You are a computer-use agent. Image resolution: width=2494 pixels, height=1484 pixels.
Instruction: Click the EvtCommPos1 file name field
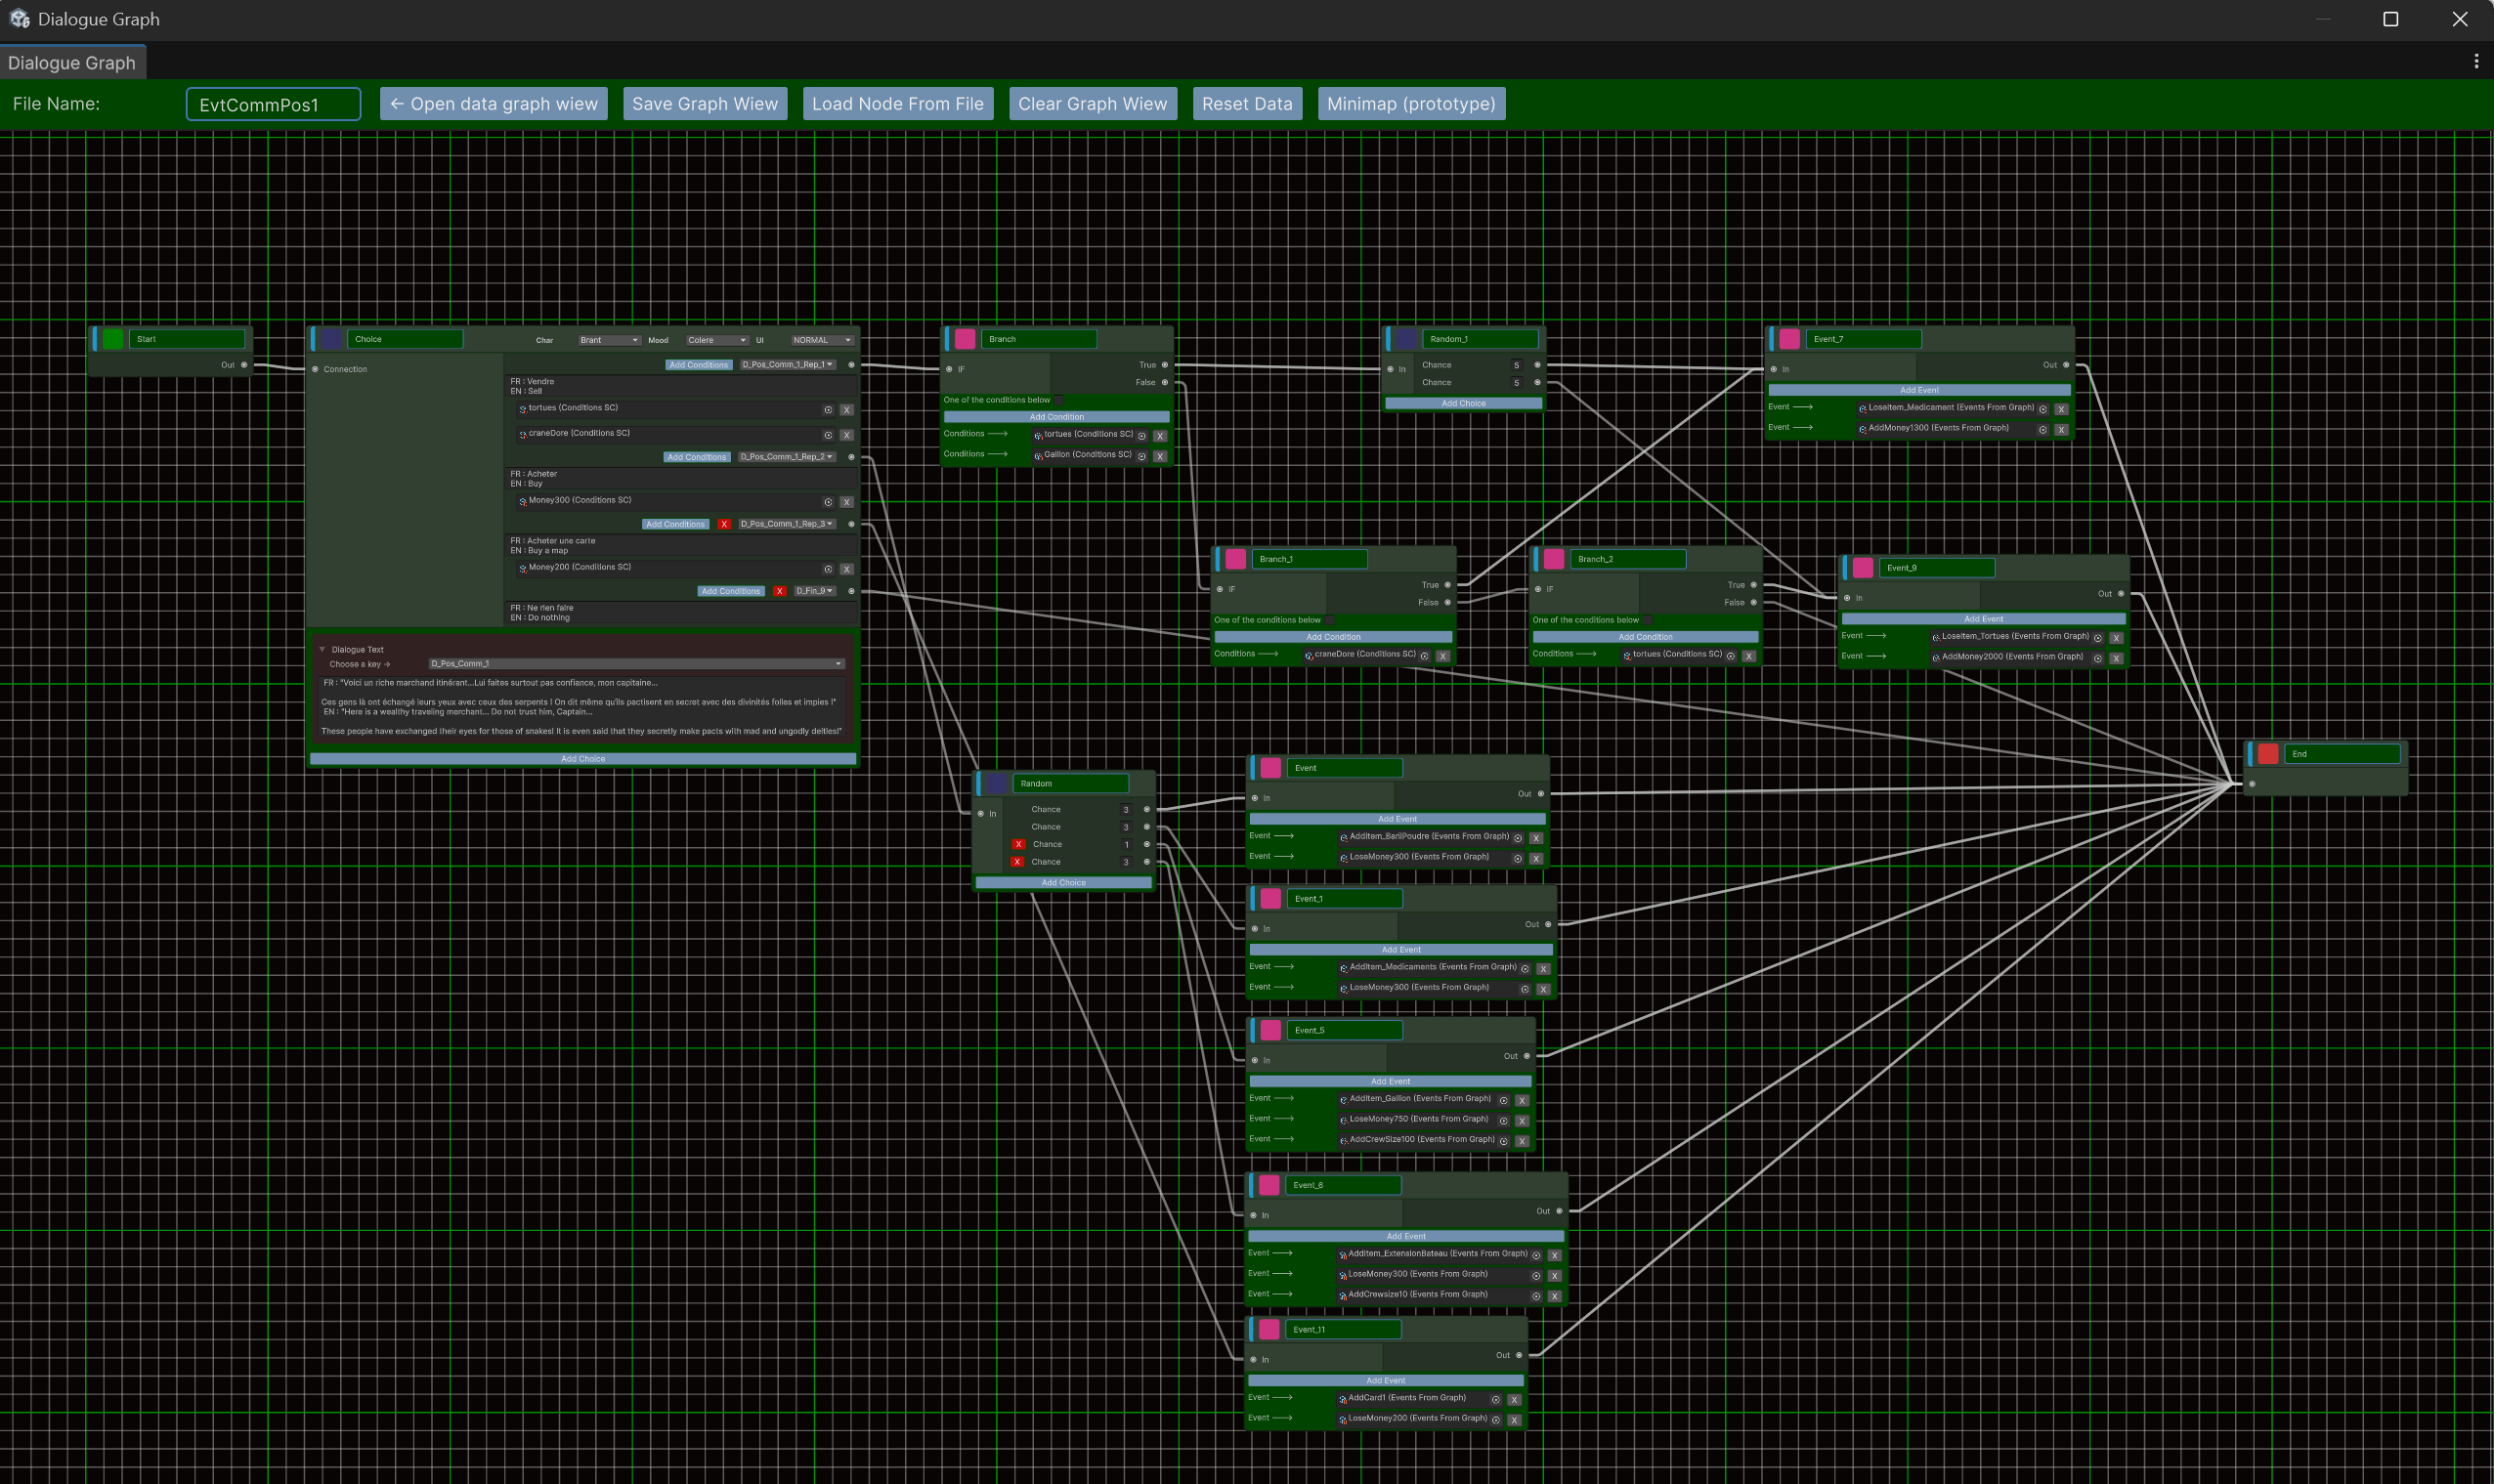[273, 103]
